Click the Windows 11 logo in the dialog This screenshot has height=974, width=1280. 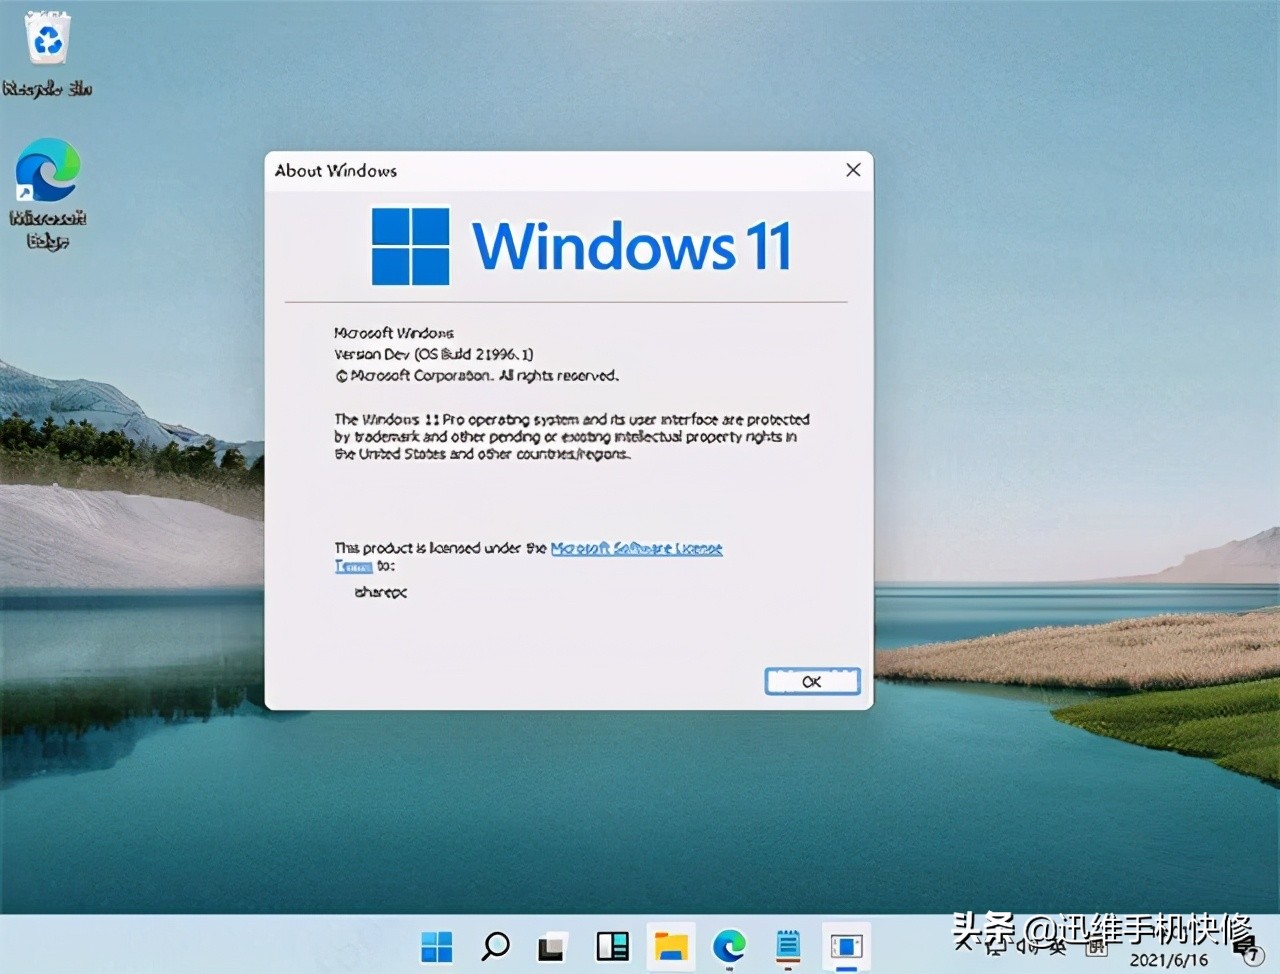[412, 244]
